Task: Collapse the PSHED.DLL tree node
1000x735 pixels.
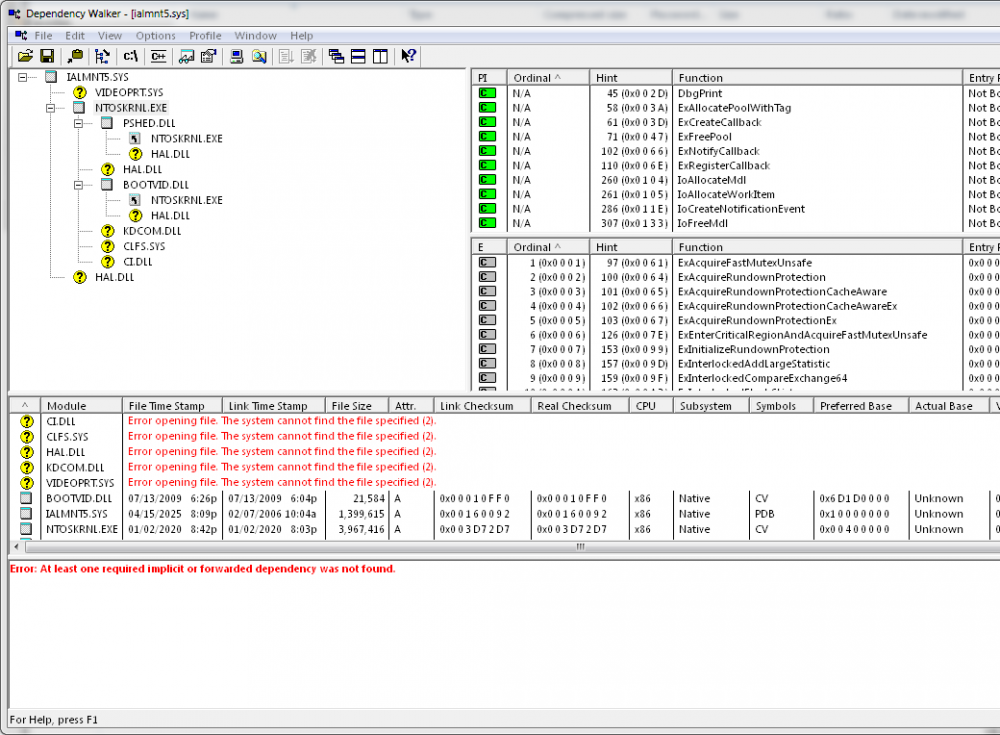Action: tap(79, 123)
